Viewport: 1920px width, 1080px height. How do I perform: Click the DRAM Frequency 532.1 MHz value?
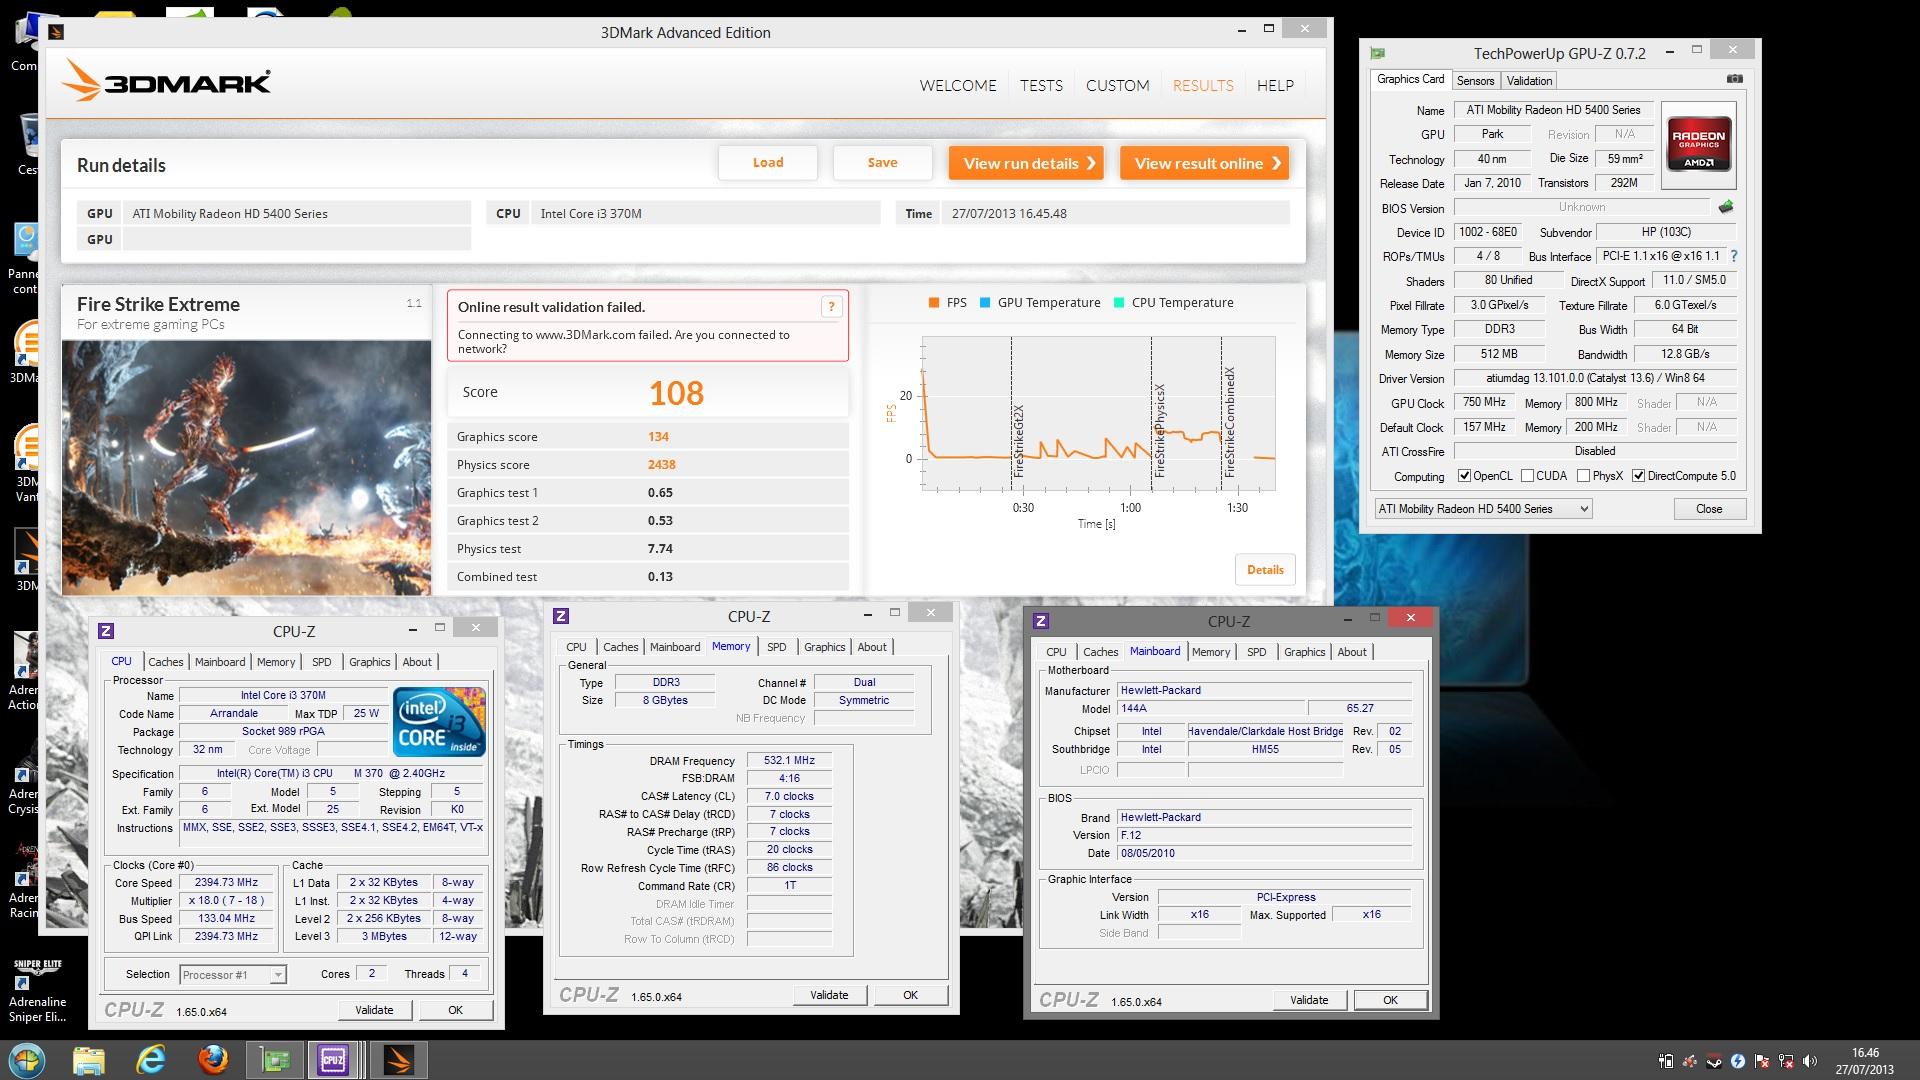(789, 761)
